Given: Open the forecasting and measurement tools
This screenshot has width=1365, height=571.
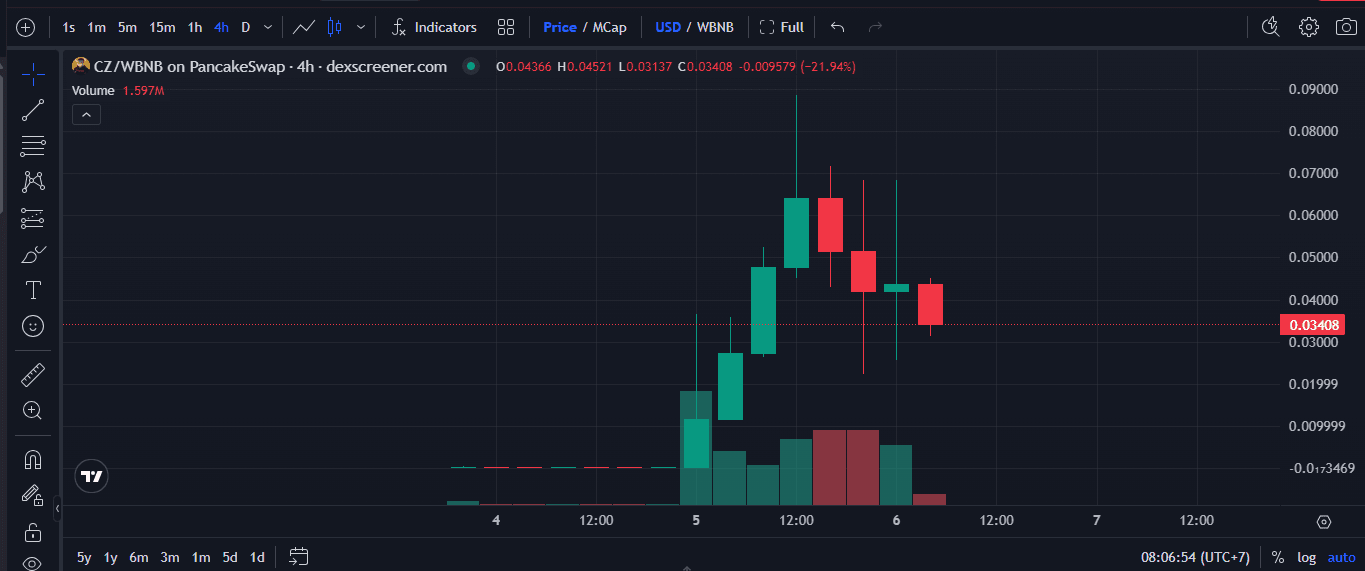Looking at the screenshot, I should coord(33,218).
